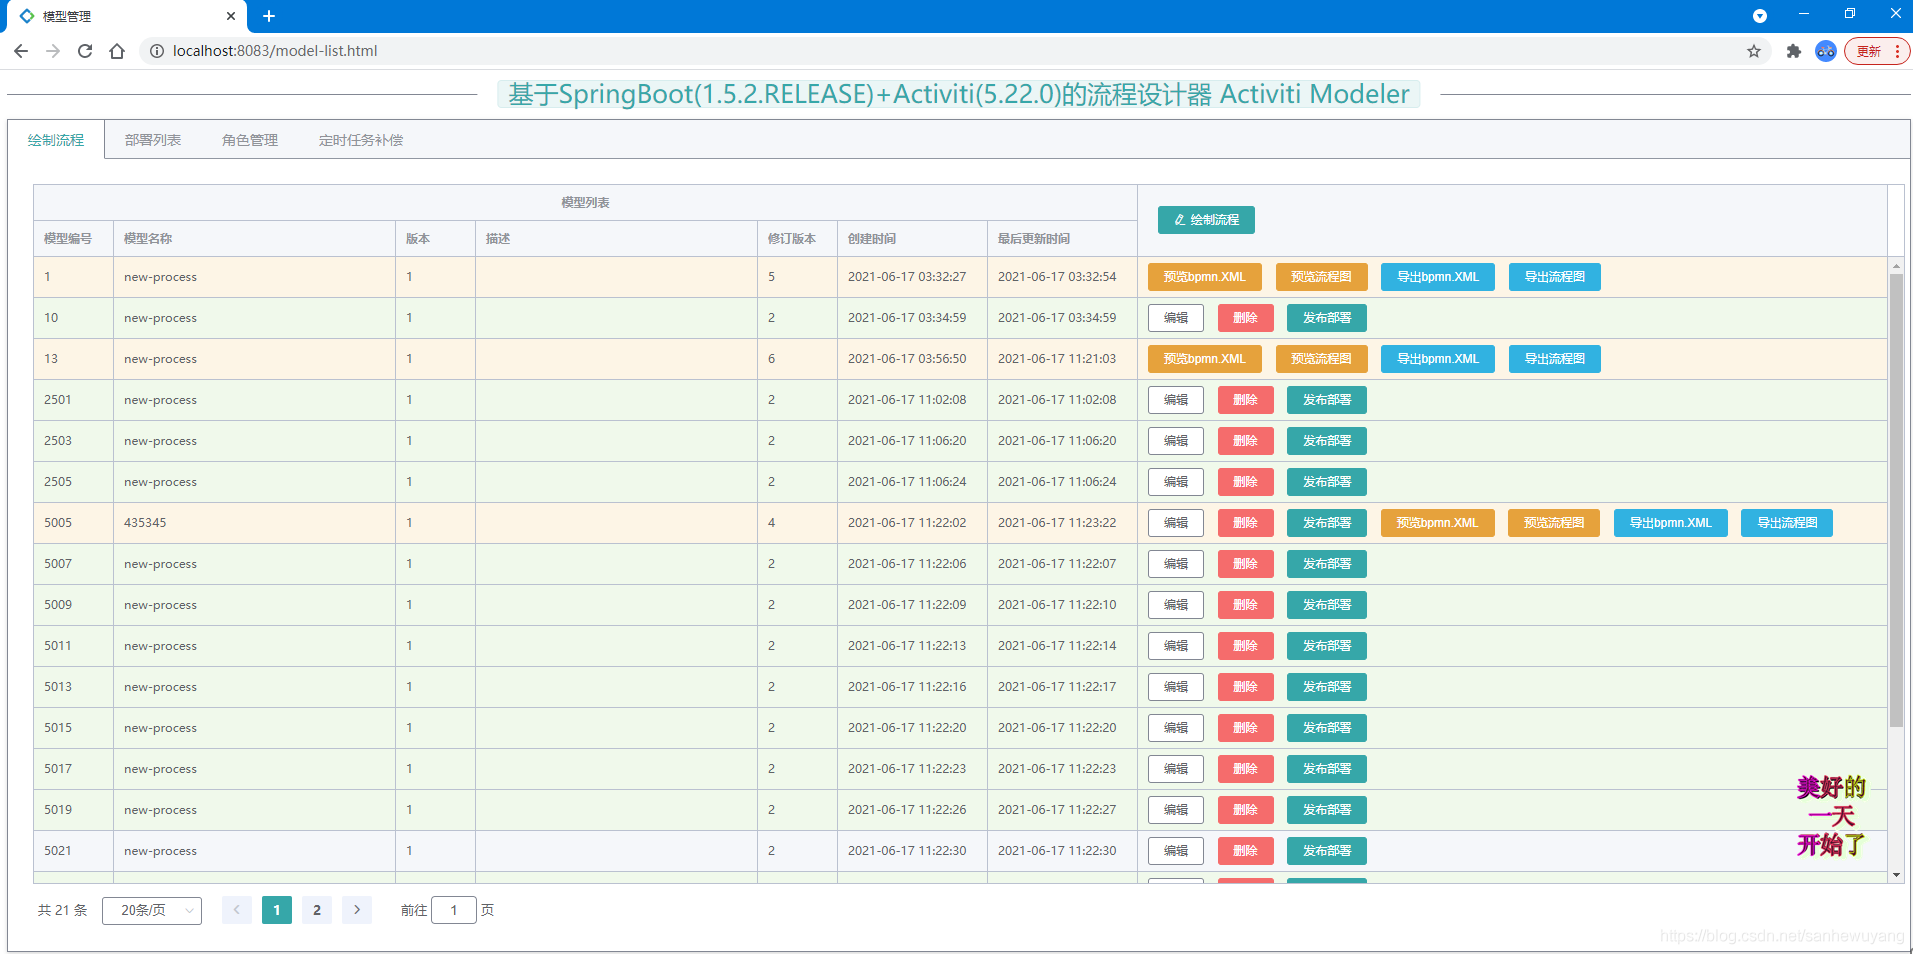The height and width of the screenshot is (954, 1913).
Task: Publish deployment for model 5017
Action: 1327,769
